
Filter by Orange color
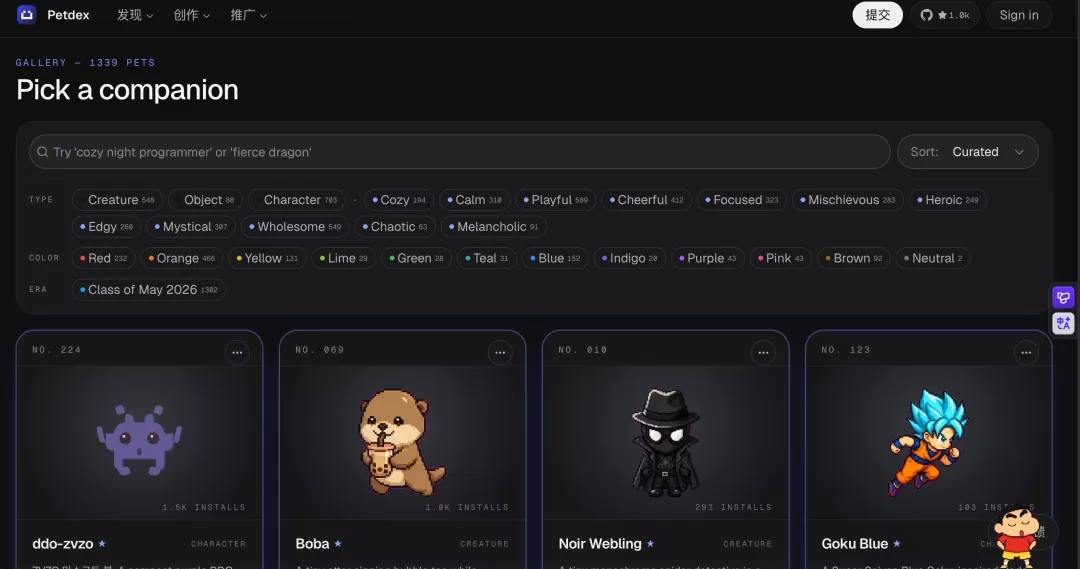click(x=182, y=258)
